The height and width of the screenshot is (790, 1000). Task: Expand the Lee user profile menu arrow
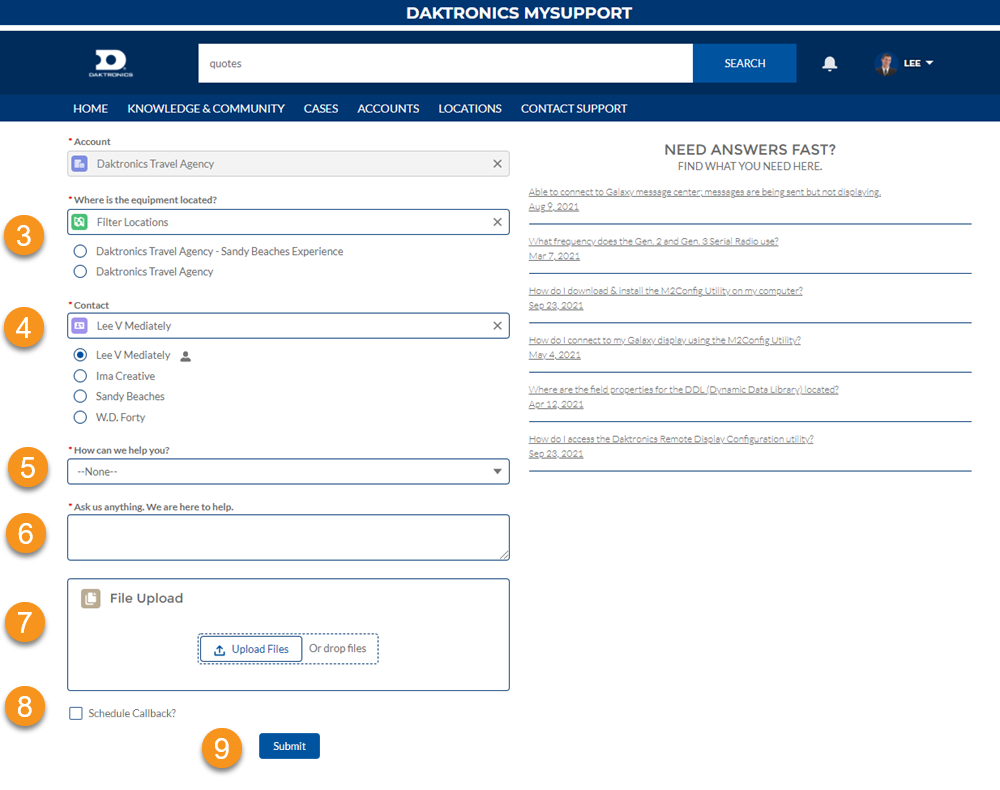click(x=930, y=63)
